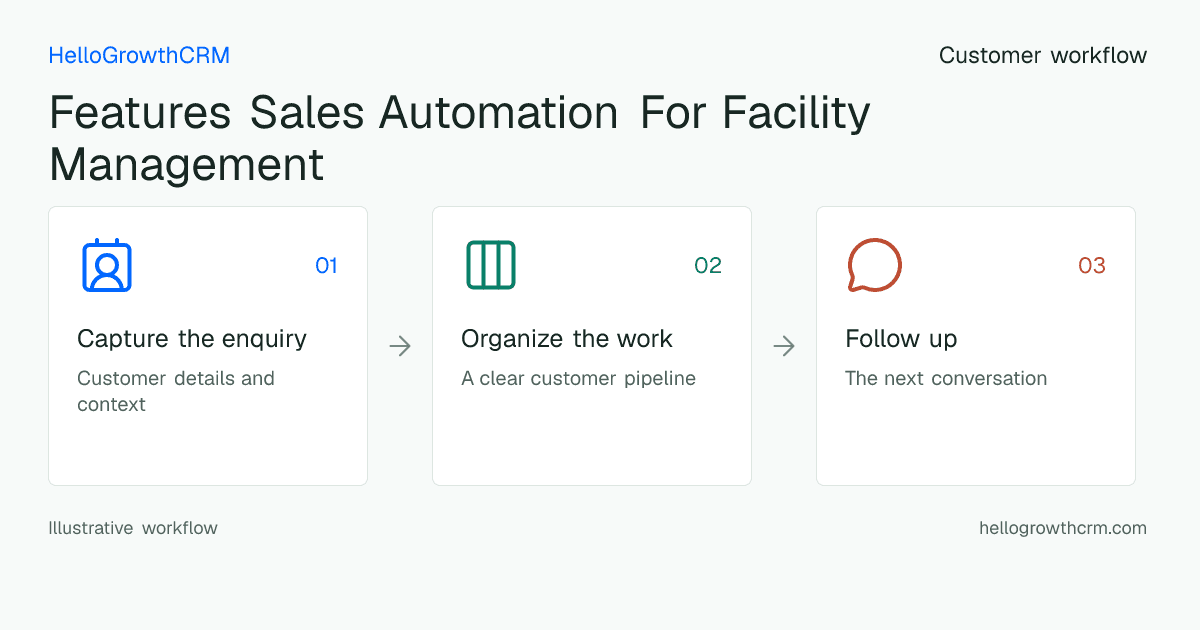Click 'The next conversation' description
1200x630 pixels.
[x=946, y=379]
